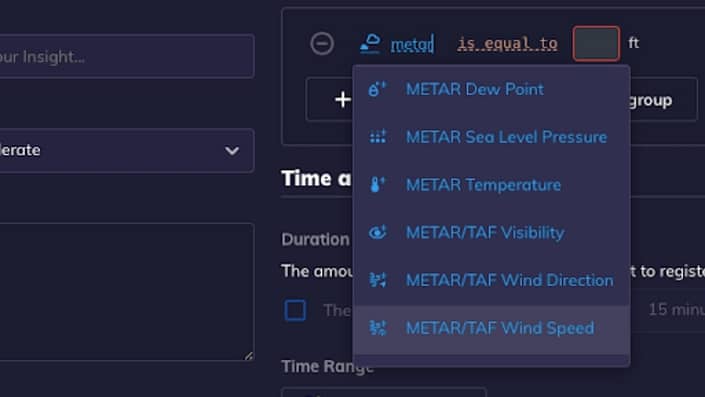Image resolution: width=705 pixels, height=397 pixels.
Task: Click the METAR Dew Point droplet icon
Action: pos(377,89)
